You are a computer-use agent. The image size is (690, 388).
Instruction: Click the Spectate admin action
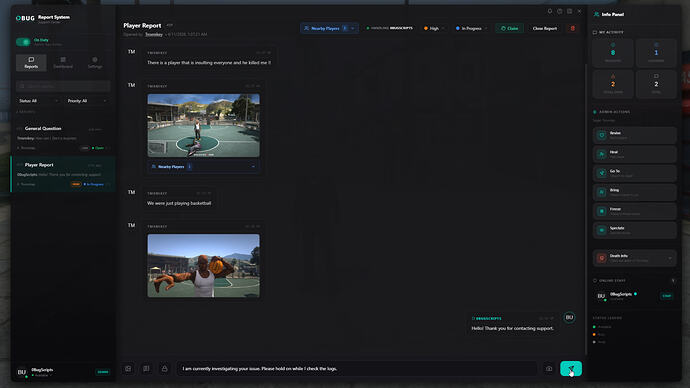pos(635,230)
